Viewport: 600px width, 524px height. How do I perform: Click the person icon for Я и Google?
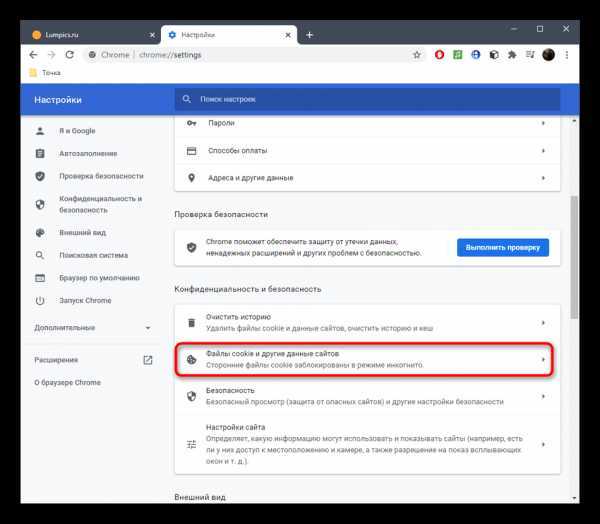(40, 131)
